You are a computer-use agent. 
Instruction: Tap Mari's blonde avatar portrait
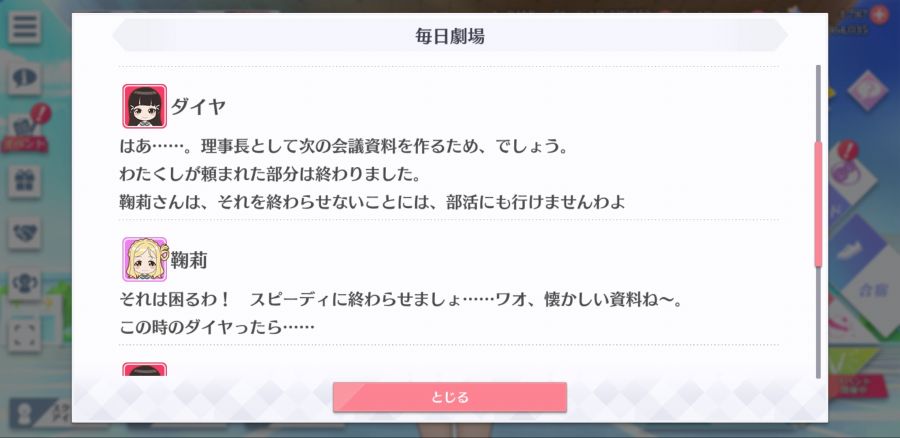click(145, 259)
